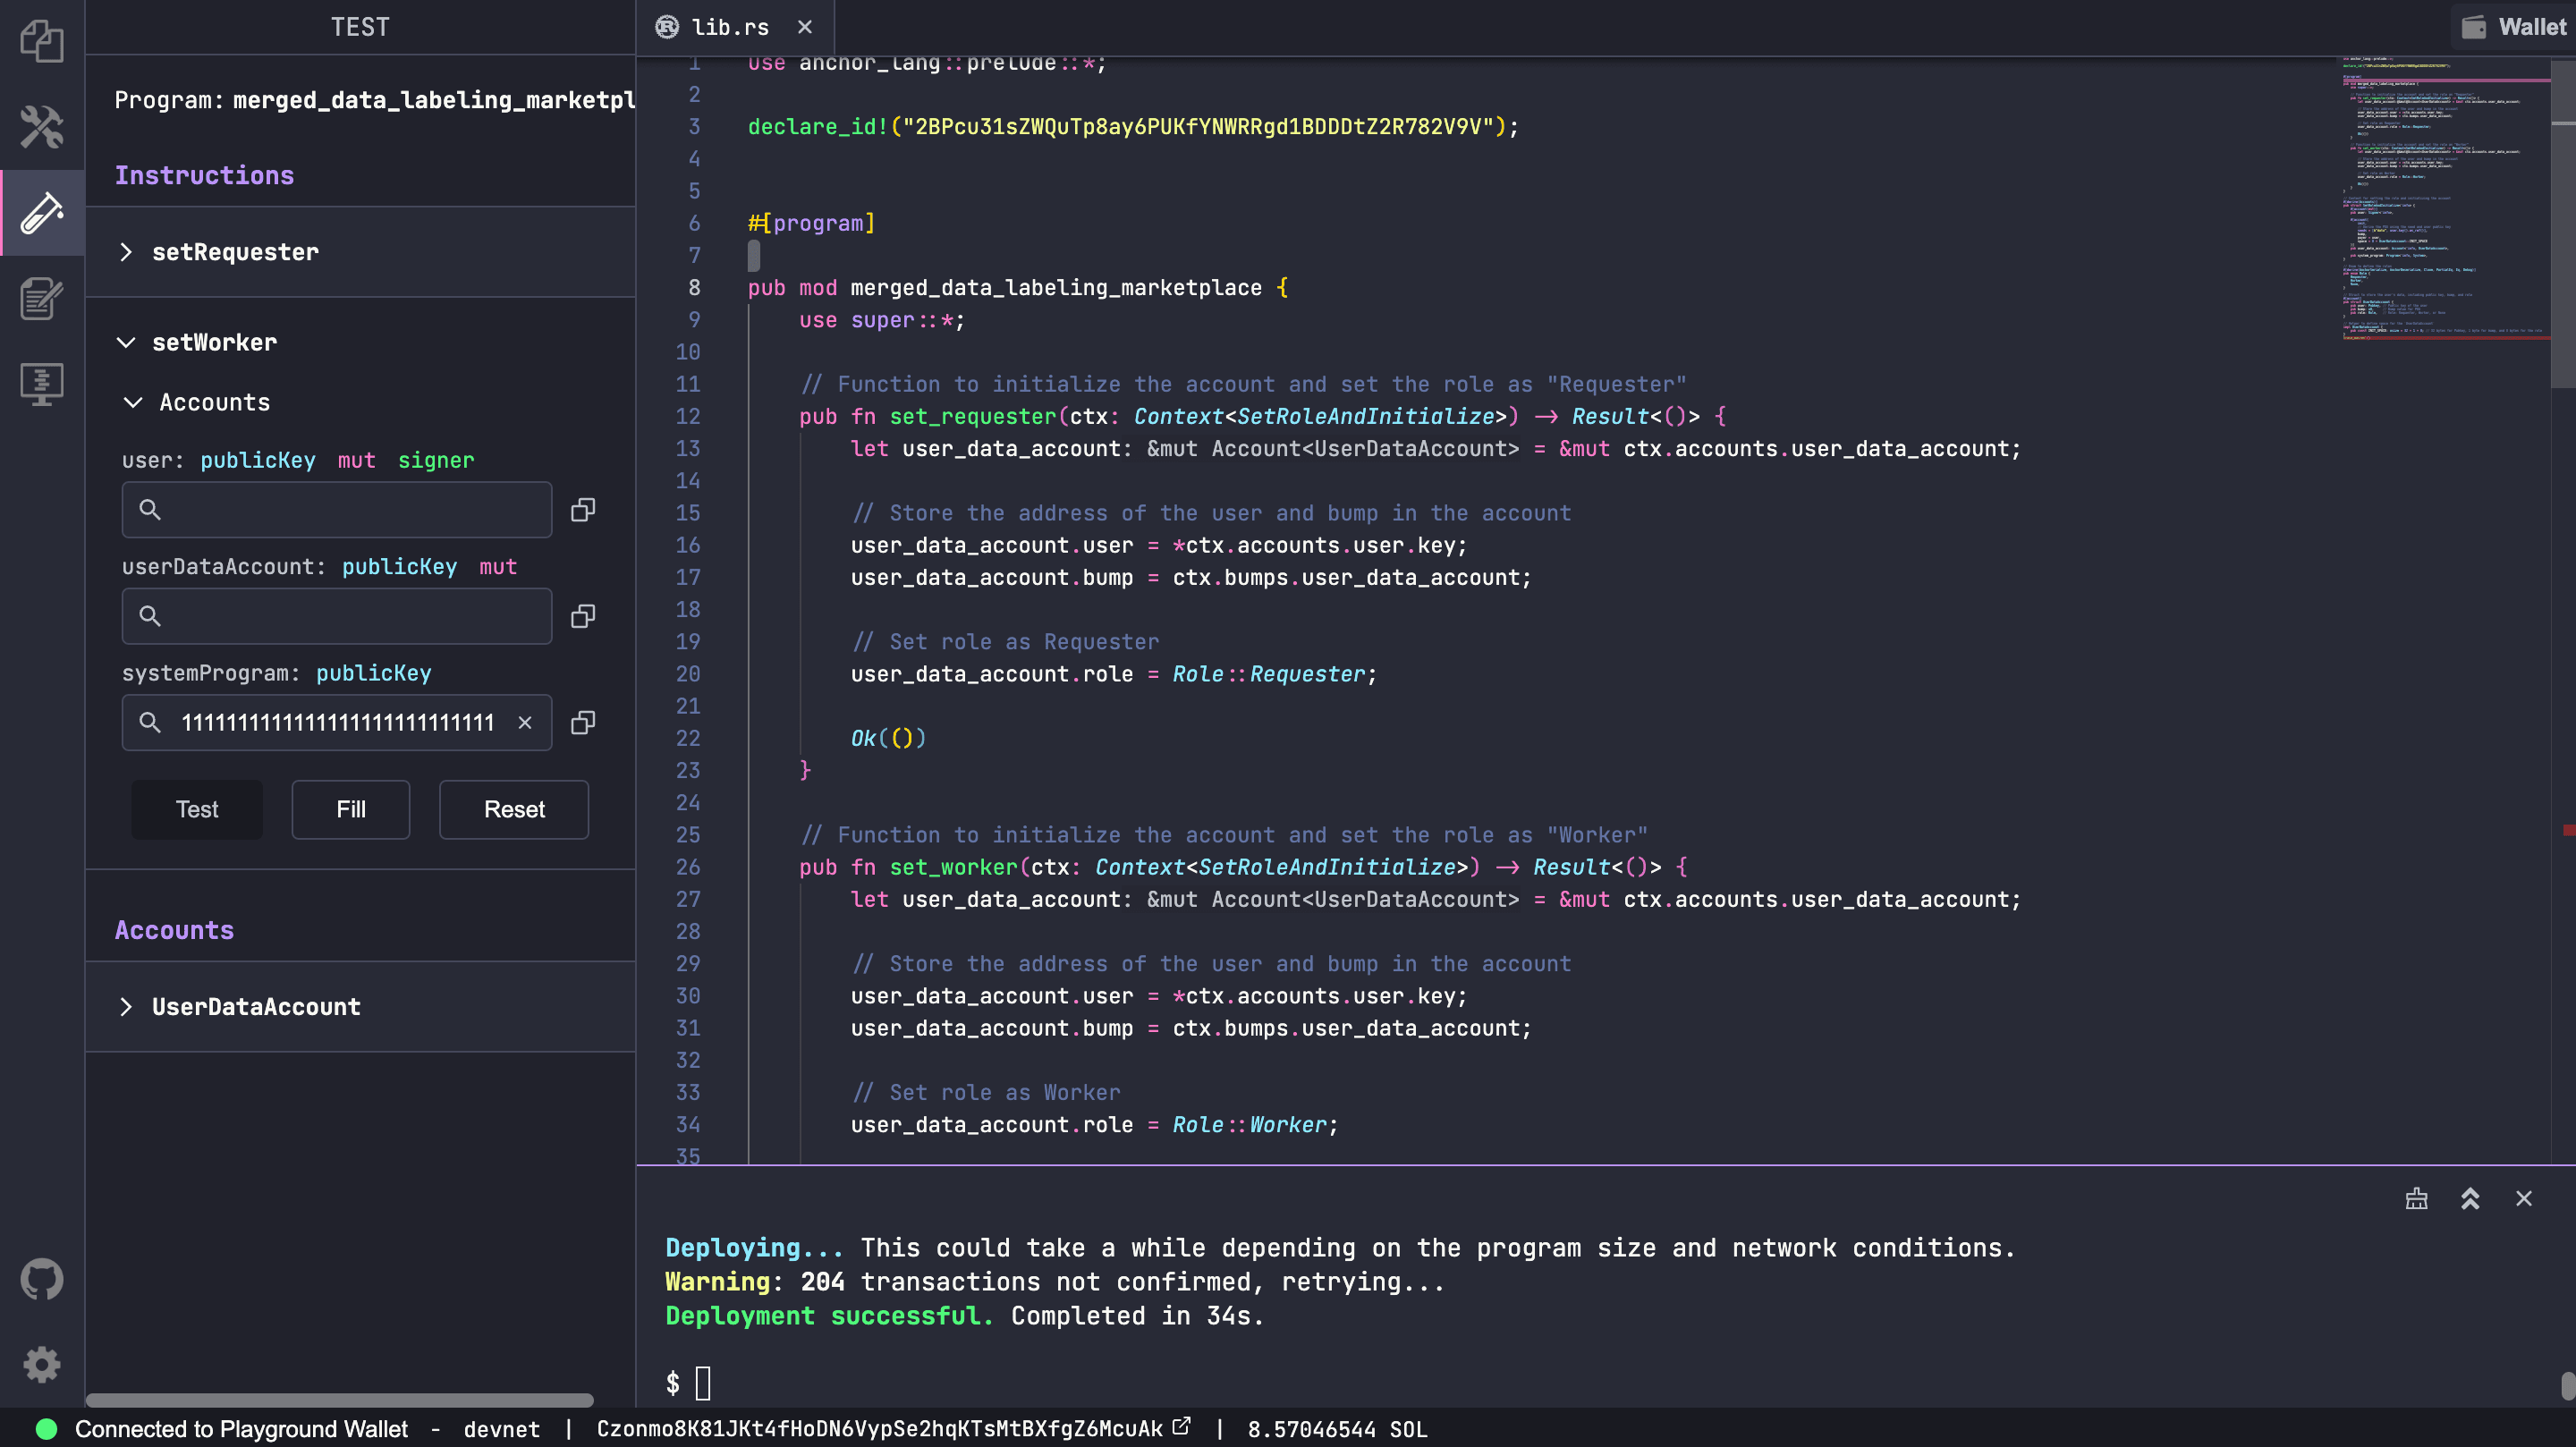This screenshot has width=2576, height=1447.
Task: Focus the user publicKey input field
Action: 337,510
